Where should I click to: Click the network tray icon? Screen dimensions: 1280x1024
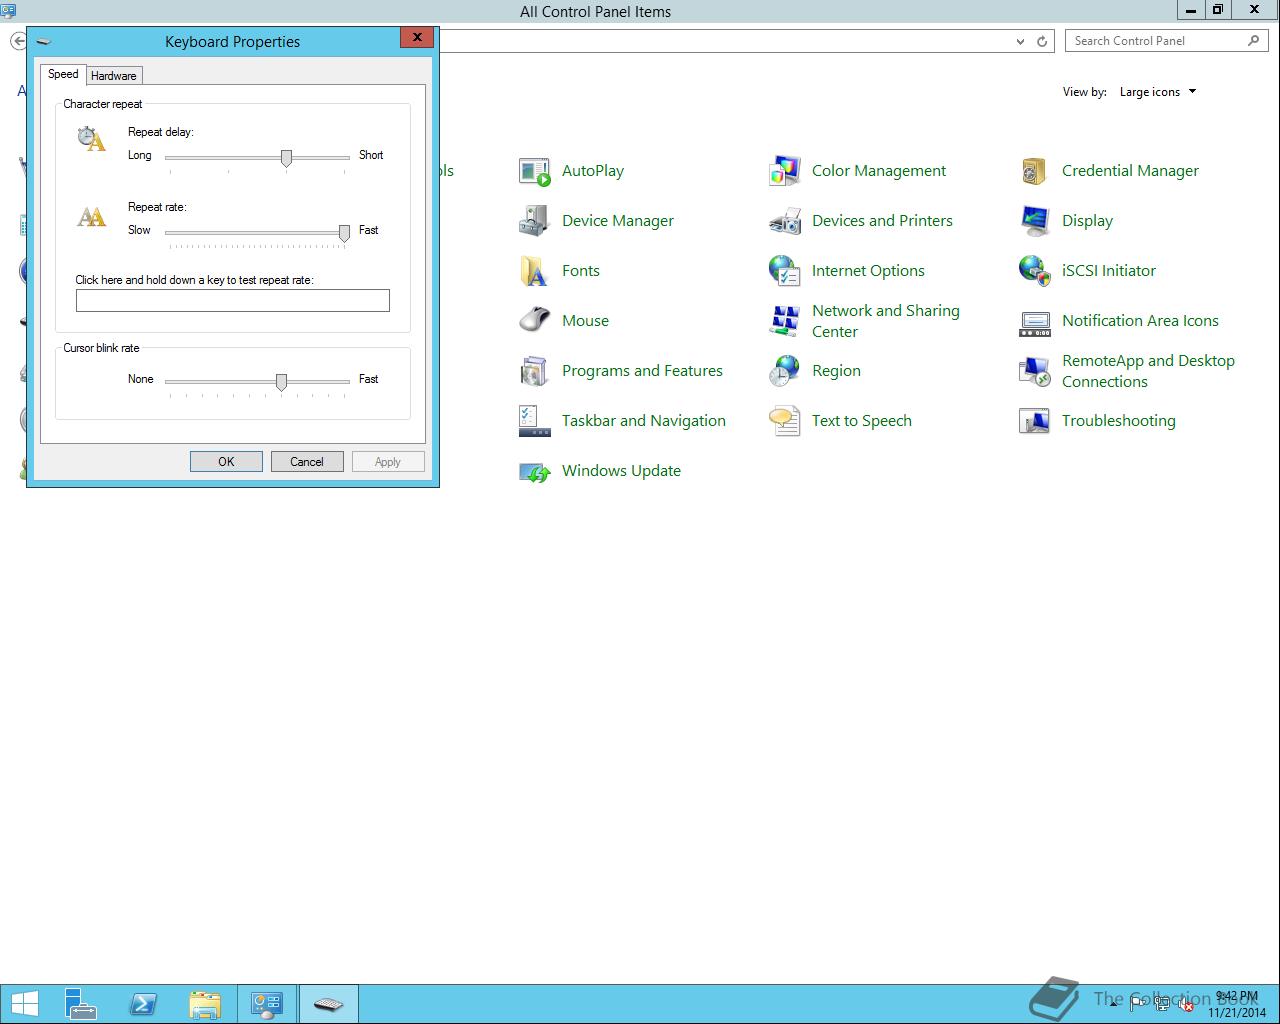(x=1161, y=1003)
